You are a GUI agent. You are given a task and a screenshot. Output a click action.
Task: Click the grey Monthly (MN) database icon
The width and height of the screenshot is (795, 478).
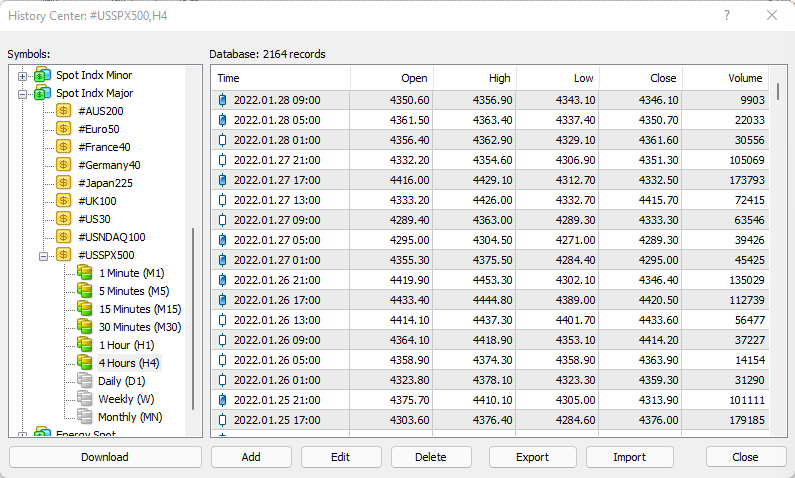(x=85, y=417)
